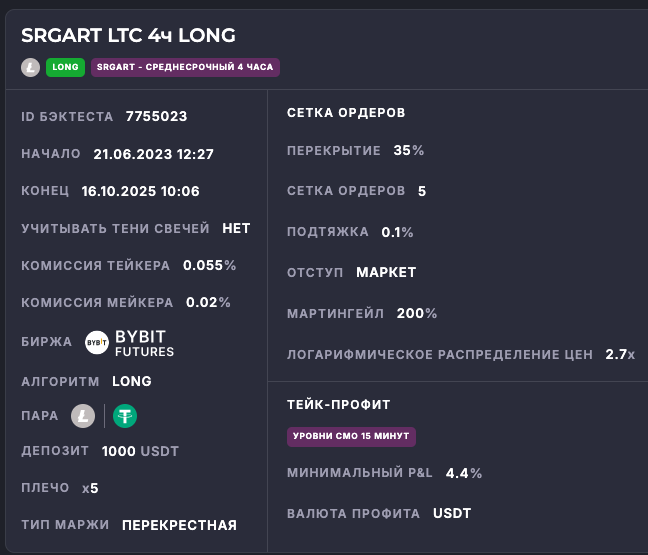The image size is (648, 555).
Task: Click the Сетка ордеров section header
Action: [345, 113]
